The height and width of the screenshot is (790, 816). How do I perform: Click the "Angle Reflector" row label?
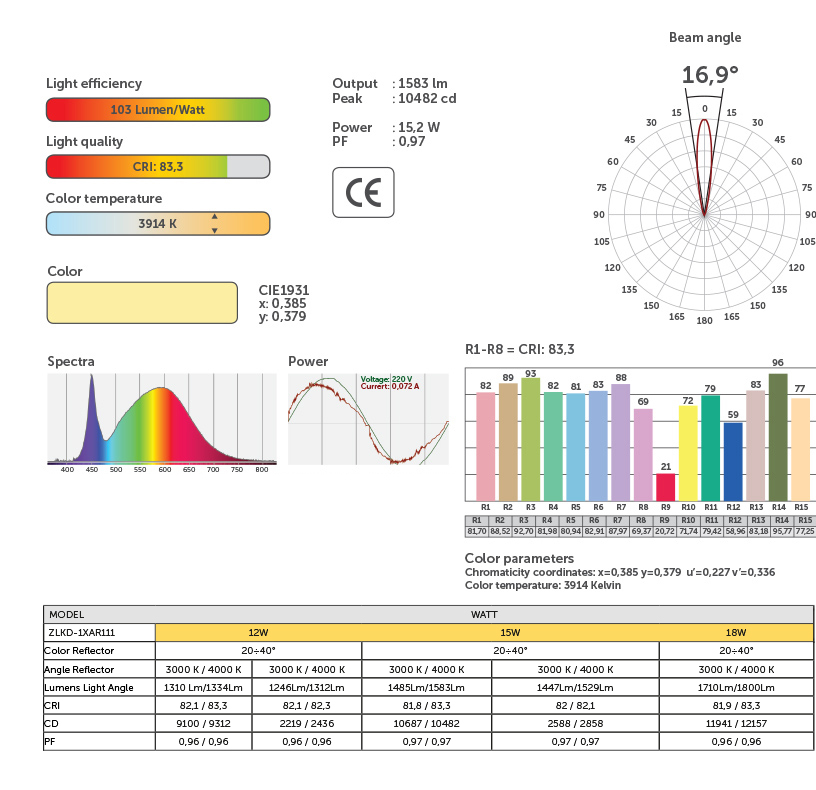79,670
